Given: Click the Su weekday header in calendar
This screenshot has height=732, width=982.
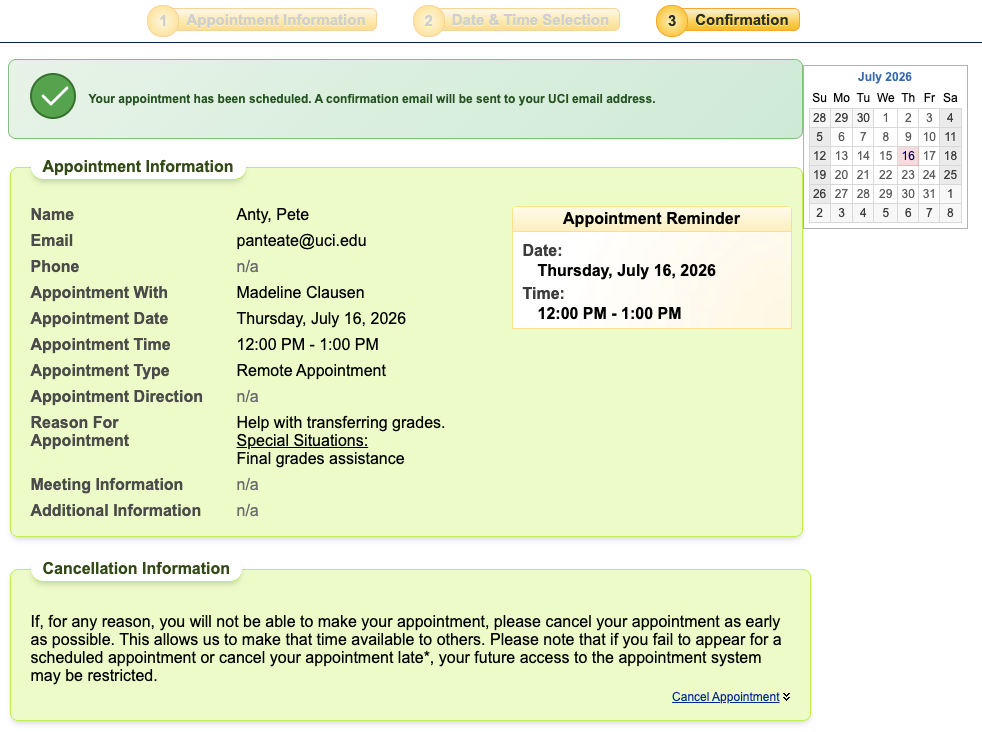Looking at the screenshot, I should [819, 98].
